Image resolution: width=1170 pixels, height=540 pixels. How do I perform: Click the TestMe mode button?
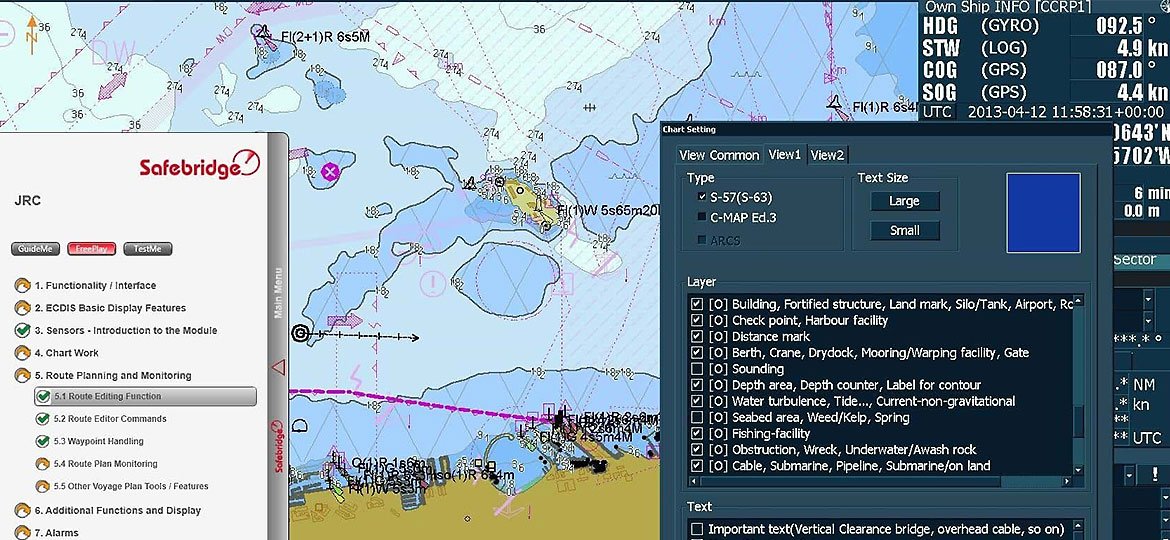(148, 249)
